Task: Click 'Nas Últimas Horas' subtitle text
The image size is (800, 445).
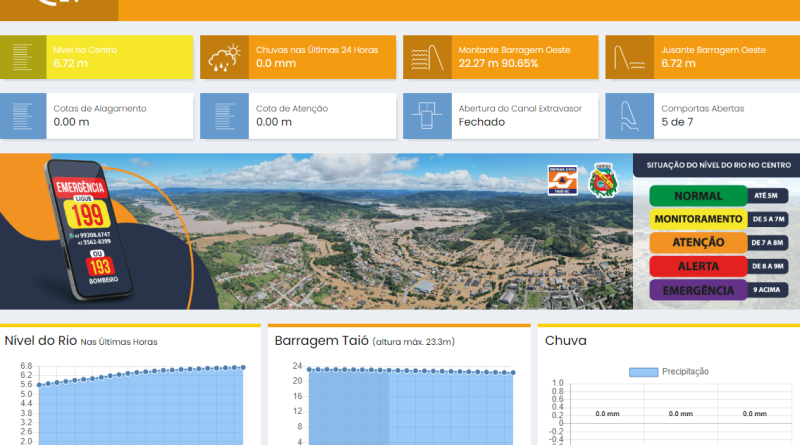Action: [119, 342]
